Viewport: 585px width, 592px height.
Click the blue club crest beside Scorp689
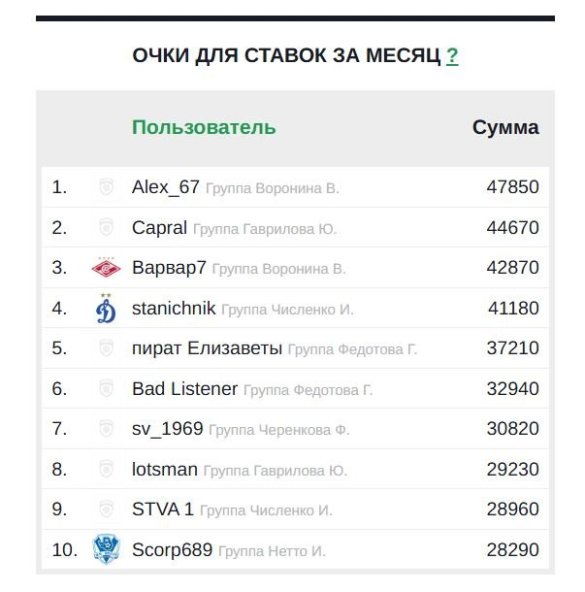click(x=106, y=549)
